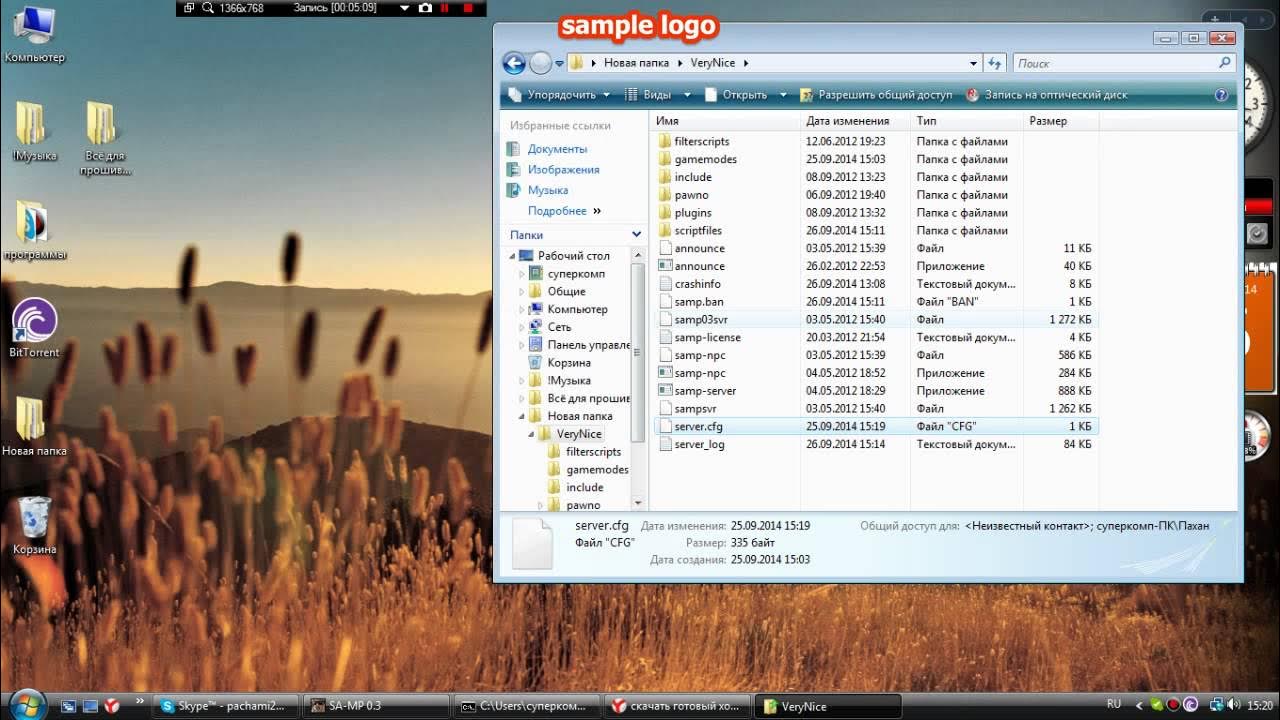This screenshot has height=720, width=1280.
Task: Sort the list by Тип column header
Action: [x=966, y=121]
